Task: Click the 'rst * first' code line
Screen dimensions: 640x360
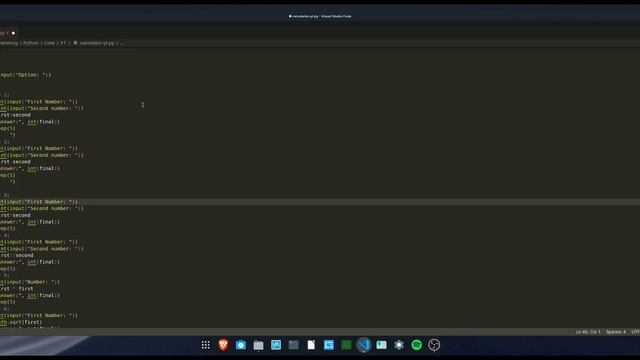Action: [x=17, y=289]
